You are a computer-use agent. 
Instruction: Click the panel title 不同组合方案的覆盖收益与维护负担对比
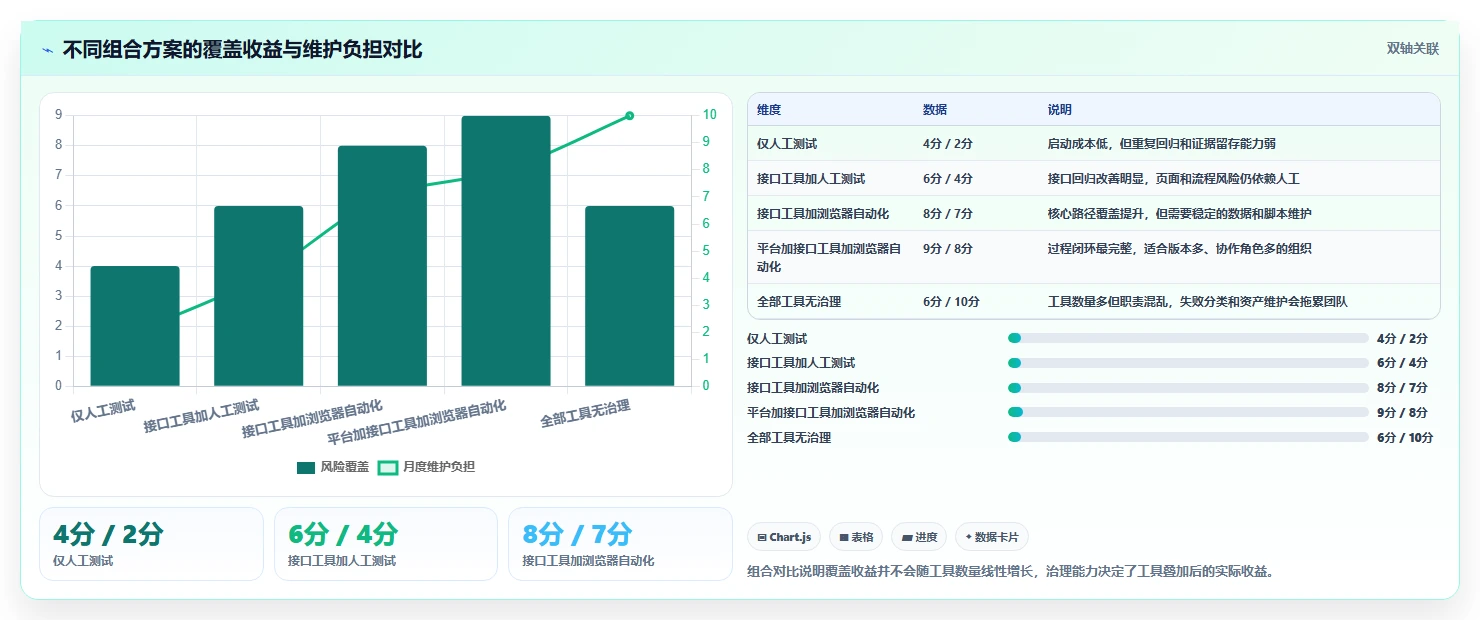click(243, 49)
